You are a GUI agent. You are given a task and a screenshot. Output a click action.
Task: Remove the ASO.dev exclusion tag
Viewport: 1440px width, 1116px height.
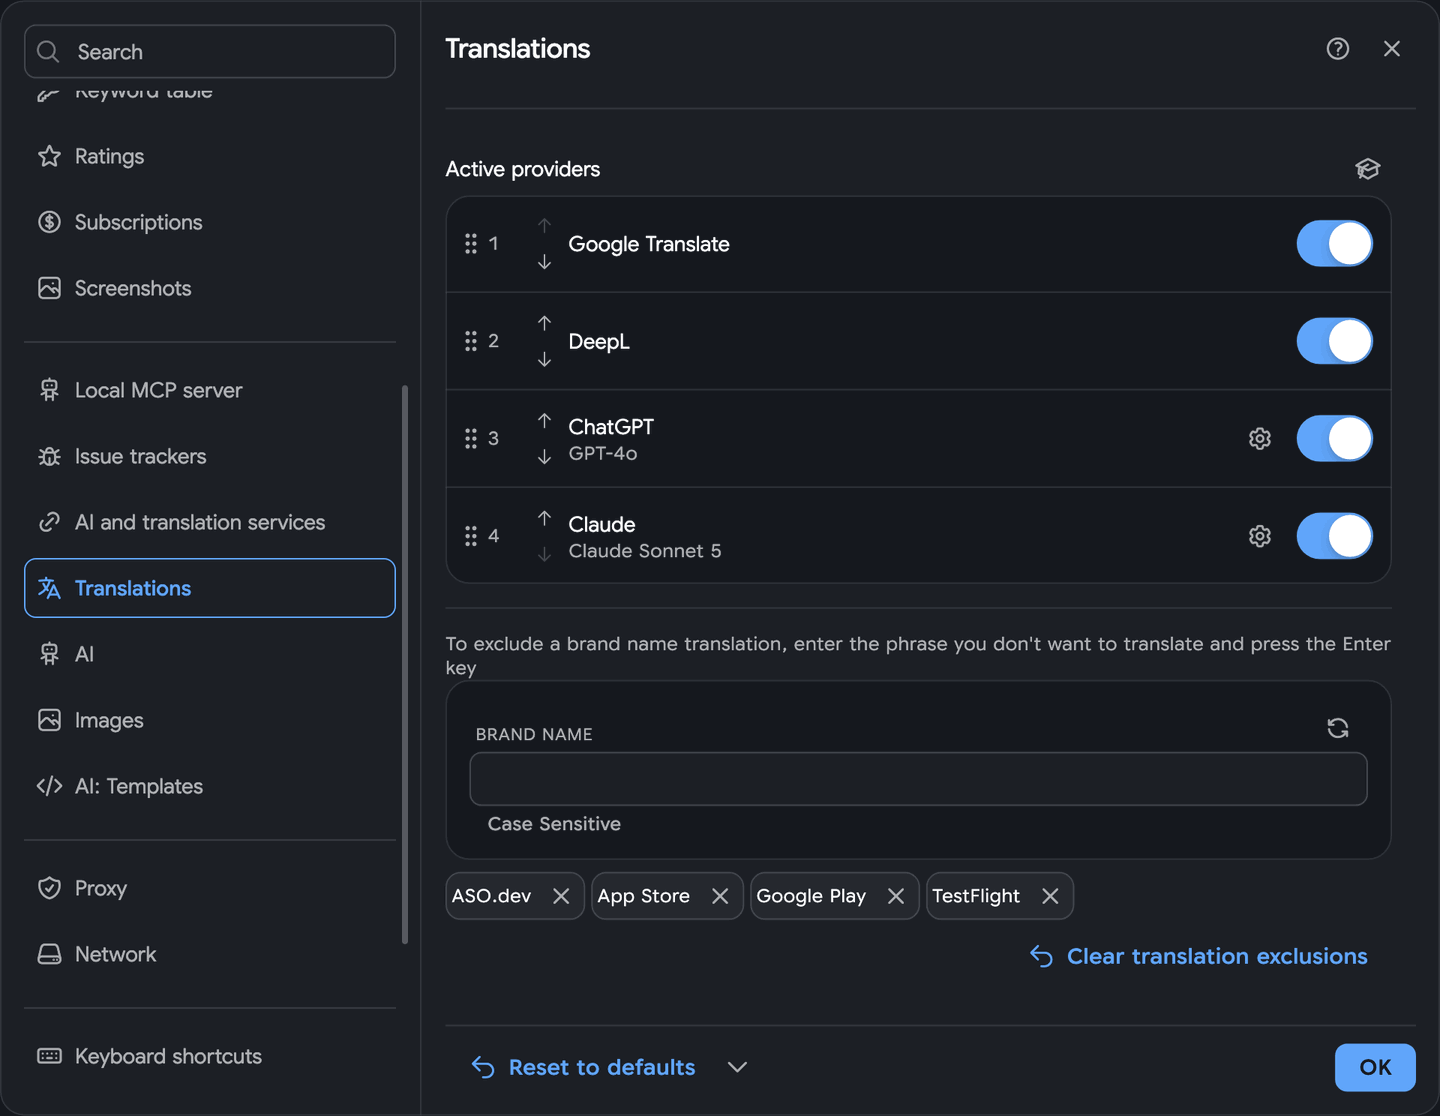point(561,896)
